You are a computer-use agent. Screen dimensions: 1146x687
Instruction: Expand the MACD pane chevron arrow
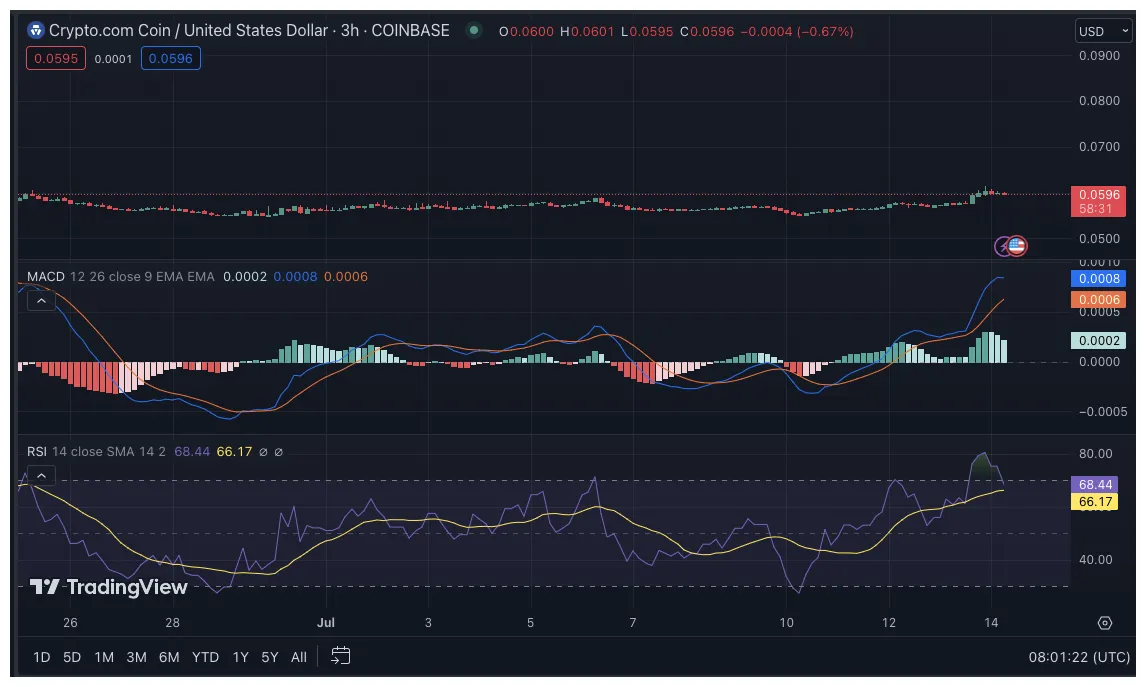pyautogui.click(x=41, y=300)
